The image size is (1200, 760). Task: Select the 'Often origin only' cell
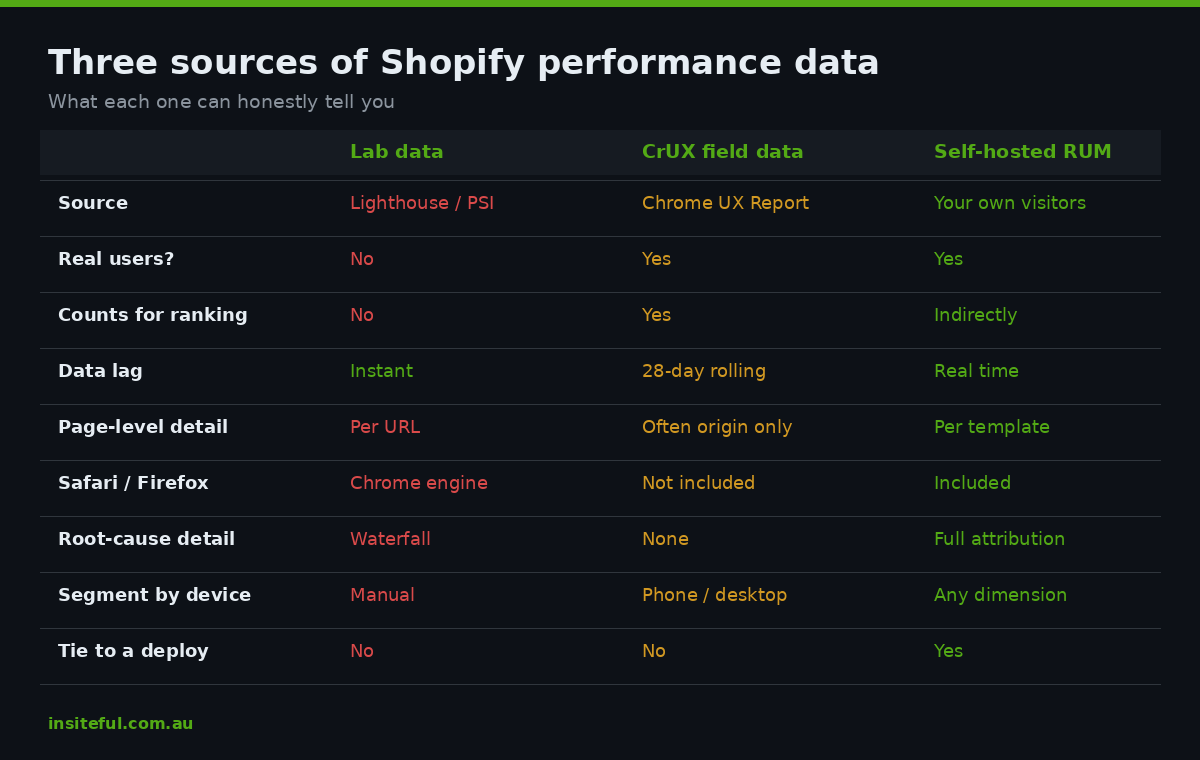point(717,428)
